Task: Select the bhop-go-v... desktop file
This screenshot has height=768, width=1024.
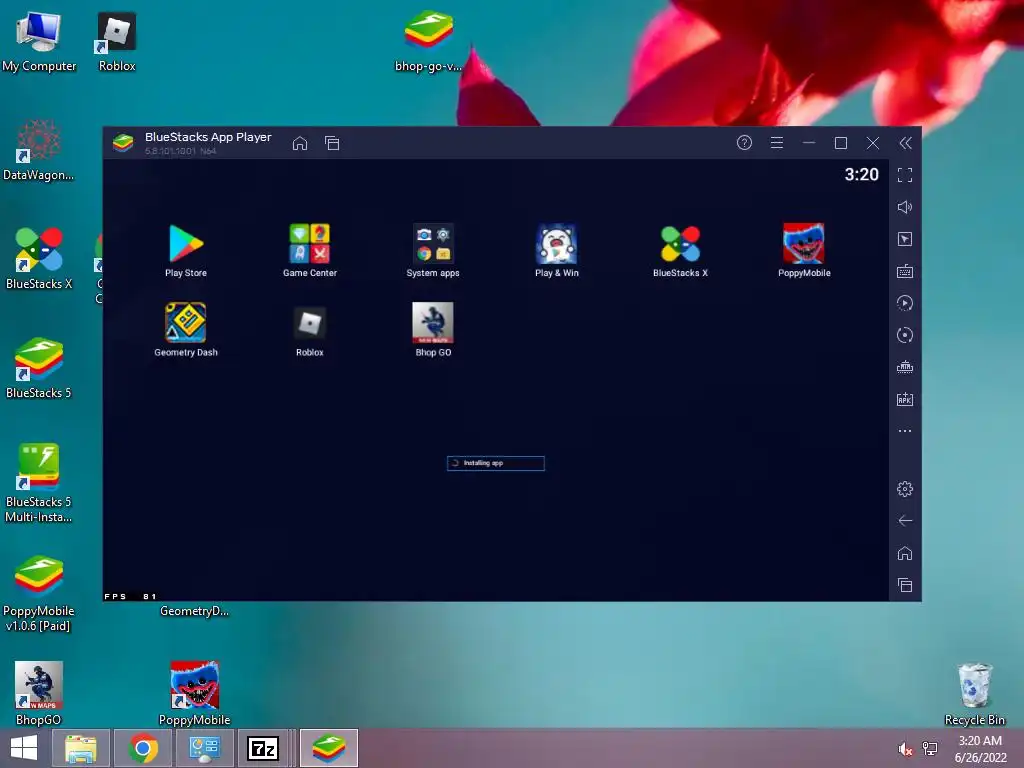Action: coord(428,41)
